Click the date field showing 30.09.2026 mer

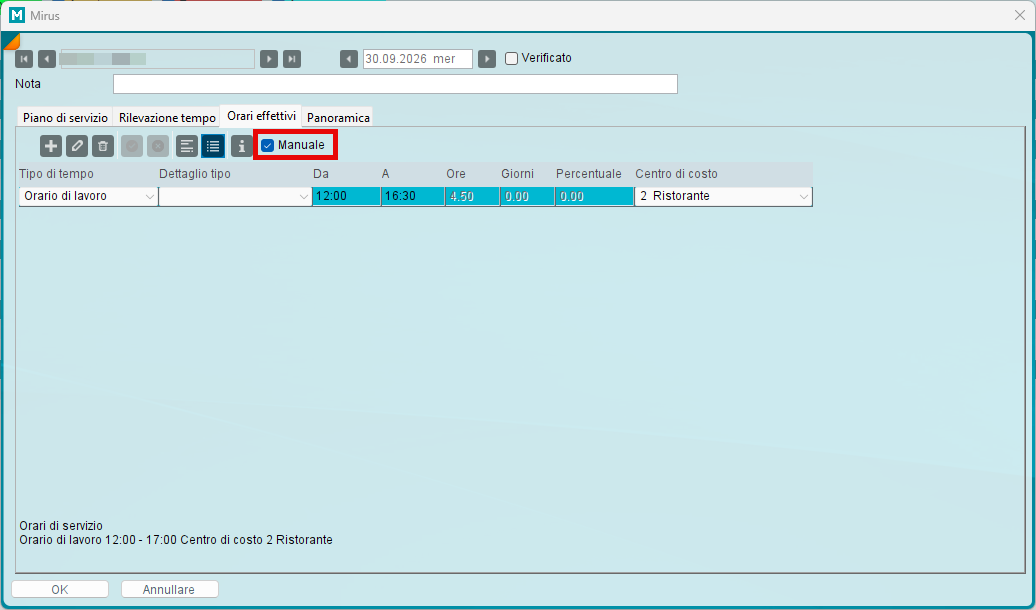418,59
